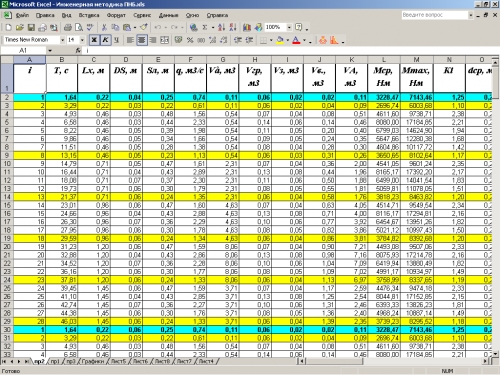The height and width of the screenshot is (375, 500).
Task: Create a new blank workbook
Action: (9, 27)
